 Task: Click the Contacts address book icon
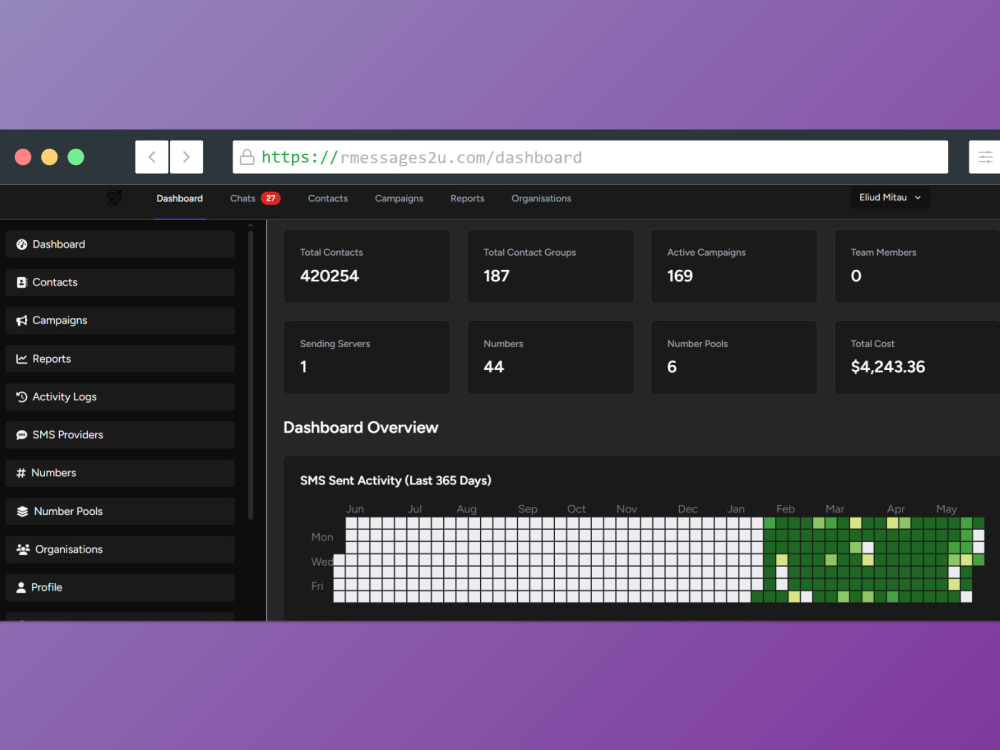pos(22,283)
